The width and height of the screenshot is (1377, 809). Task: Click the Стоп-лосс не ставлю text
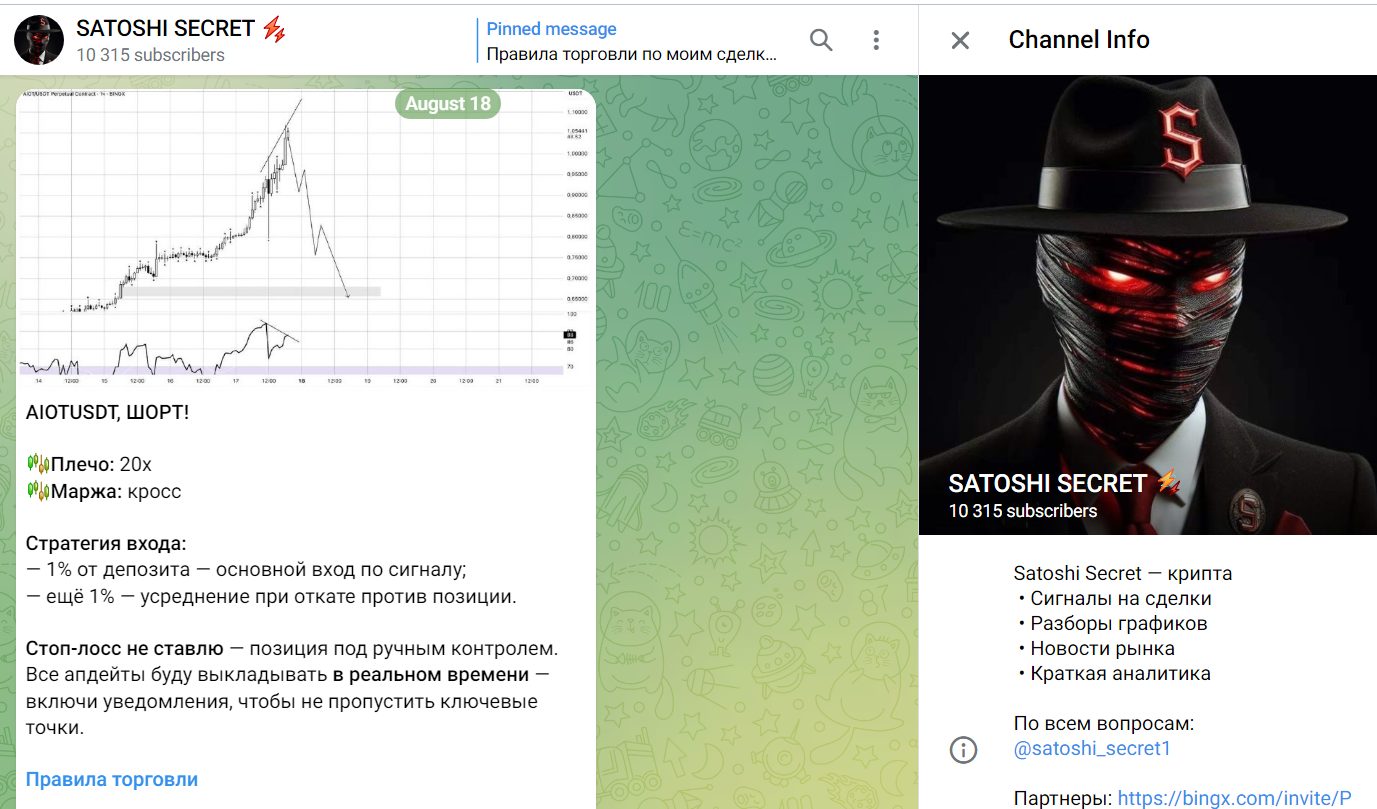(x=125, y=649)
